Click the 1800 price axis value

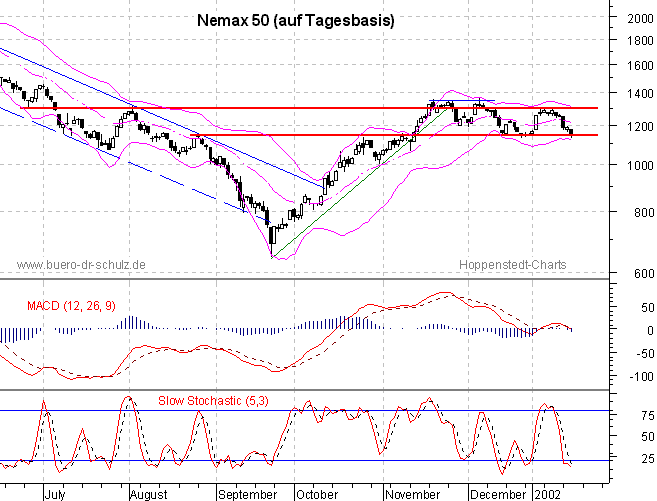pos(640,41)
